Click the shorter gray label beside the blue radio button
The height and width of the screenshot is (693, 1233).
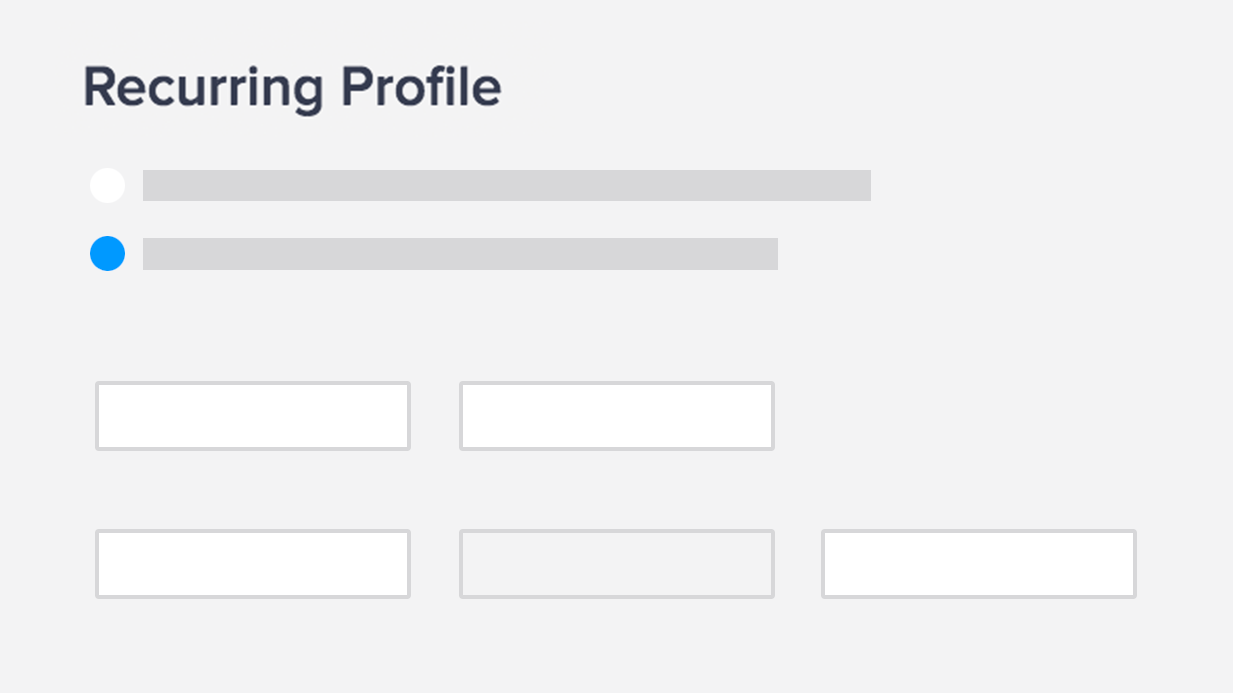460,254
